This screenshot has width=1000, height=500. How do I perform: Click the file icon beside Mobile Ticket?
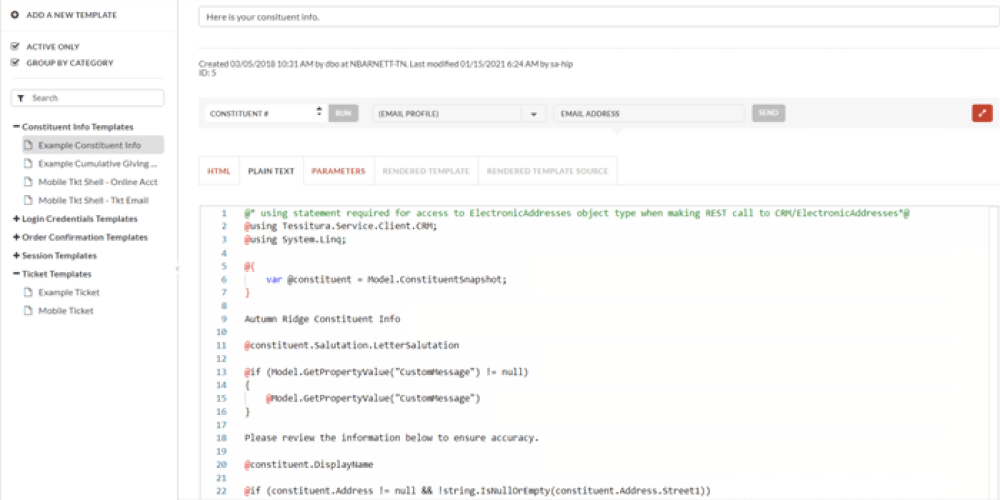coord(29,311)
